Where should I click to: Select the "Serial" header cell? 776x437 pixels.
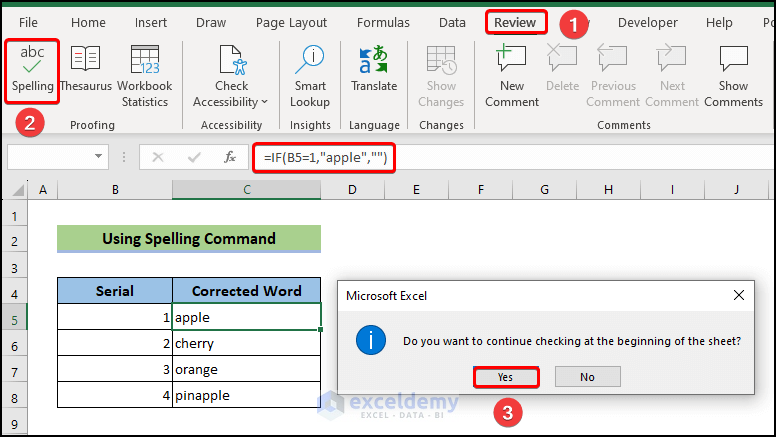[115, 291]
